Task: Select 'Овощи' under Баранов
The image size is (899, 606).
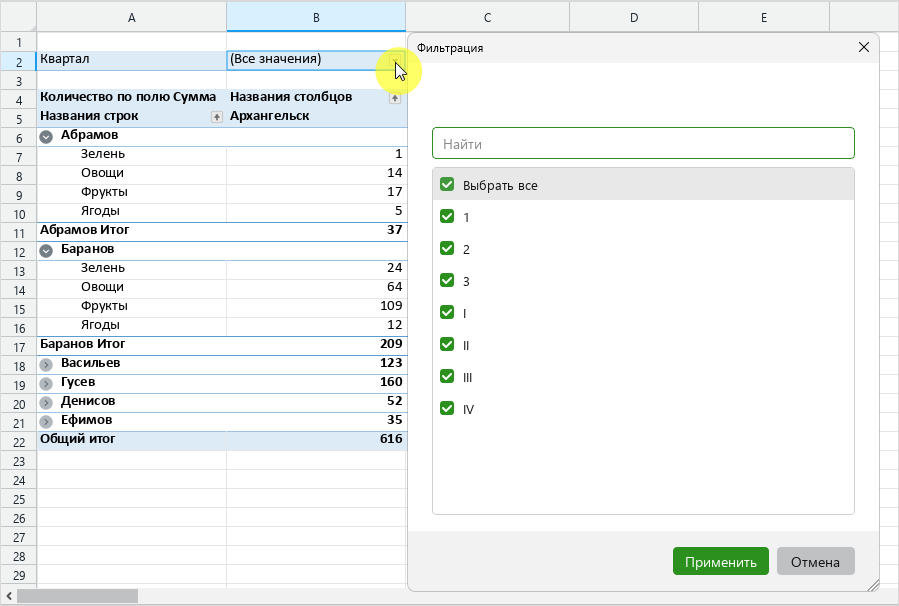Action: [132, 288]
